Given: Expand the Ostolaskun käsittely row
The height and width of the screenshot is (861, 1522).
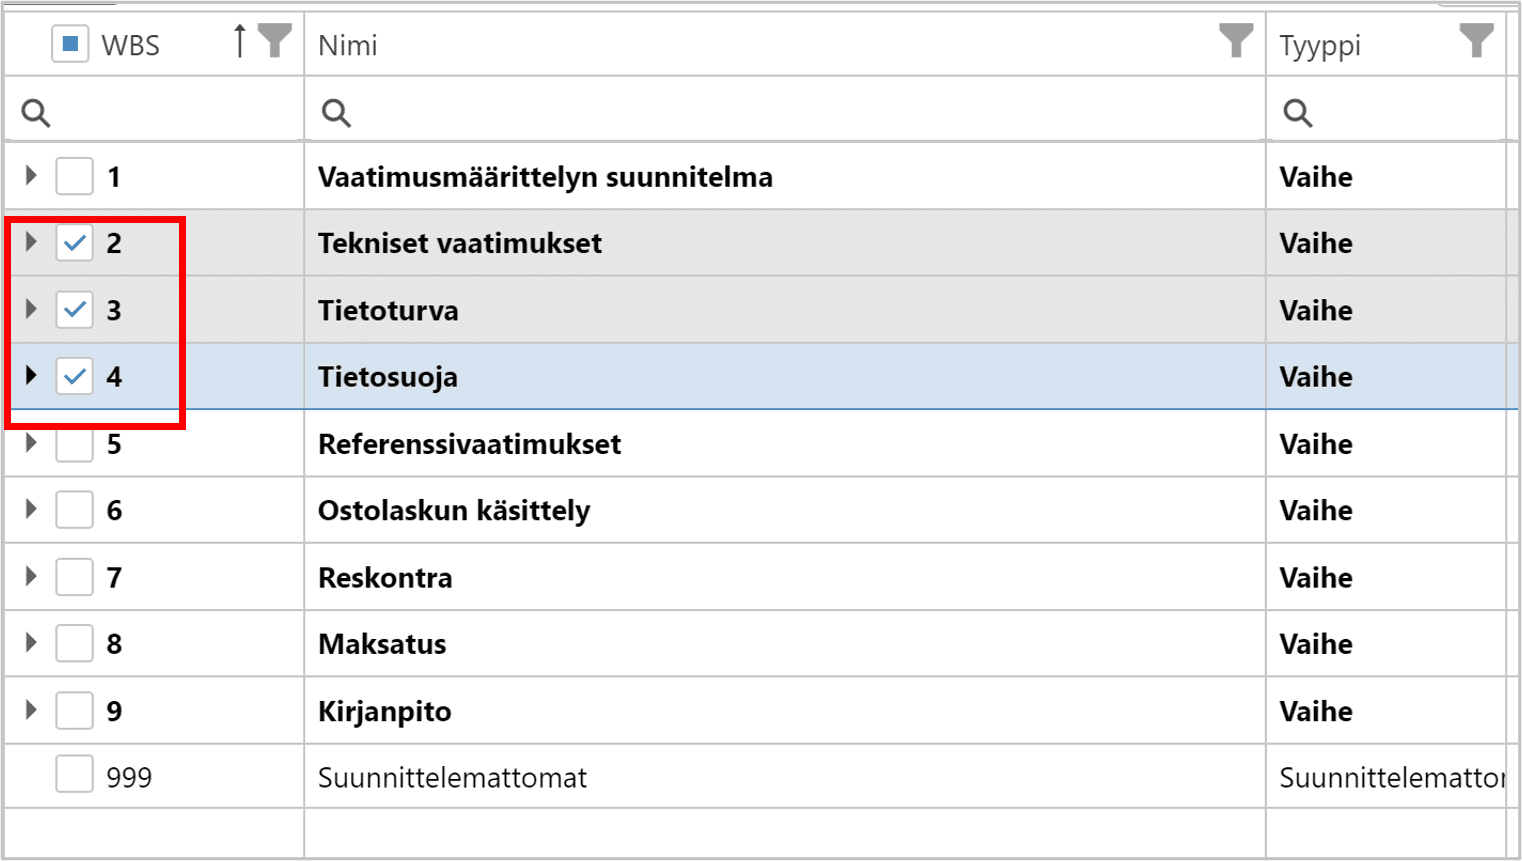Looking at the screenshot, I should (31, 509).
